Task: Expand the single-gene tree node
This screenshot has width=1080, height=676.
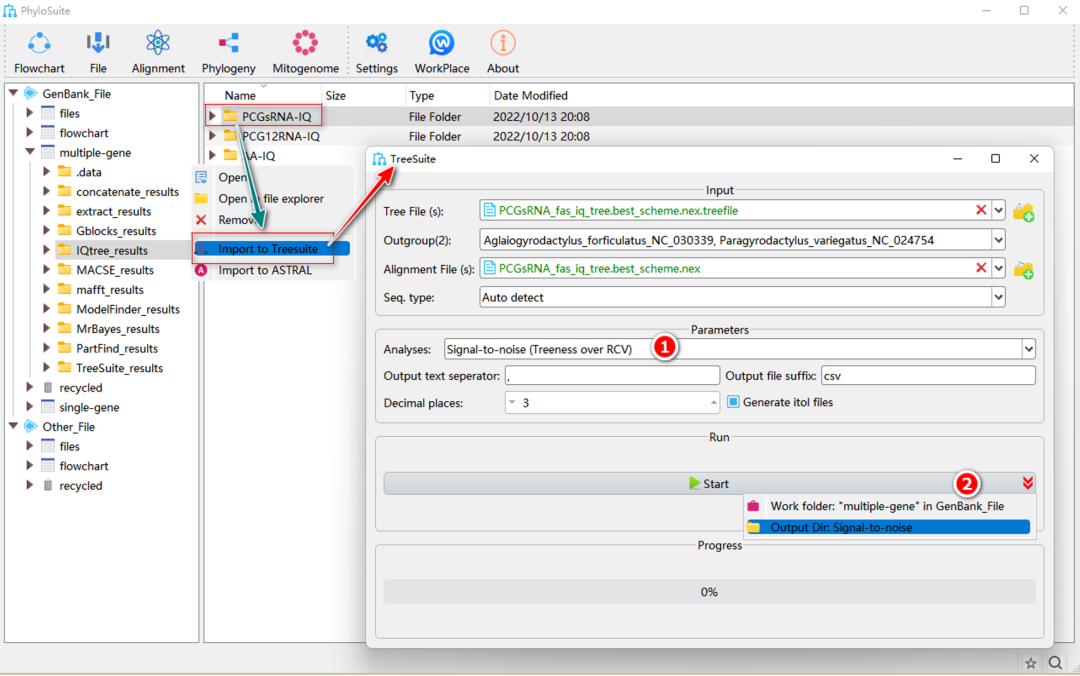Action: [30, 407]
